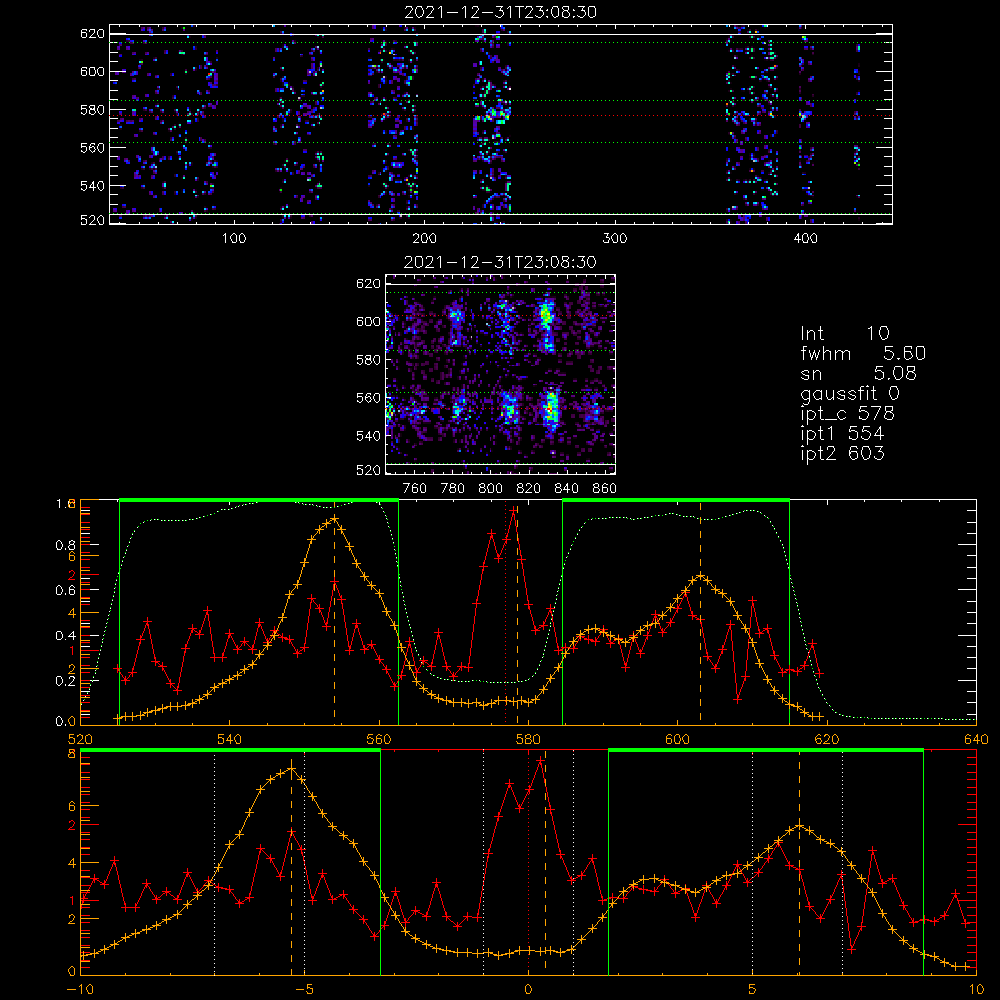Click the 'ipt1 554' text
This screenshot has width=1000, height=1000.
[x=842, y=434]
